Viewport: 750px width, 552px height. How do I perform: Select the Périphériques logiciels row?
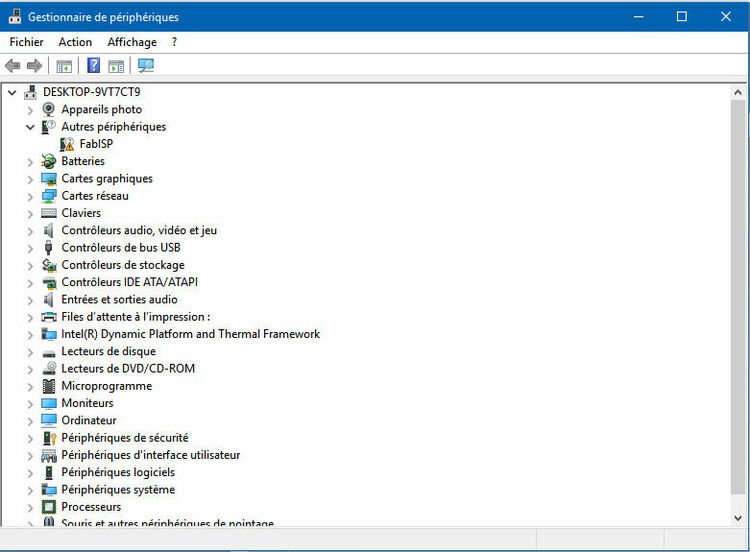click(x=118, y=472)
